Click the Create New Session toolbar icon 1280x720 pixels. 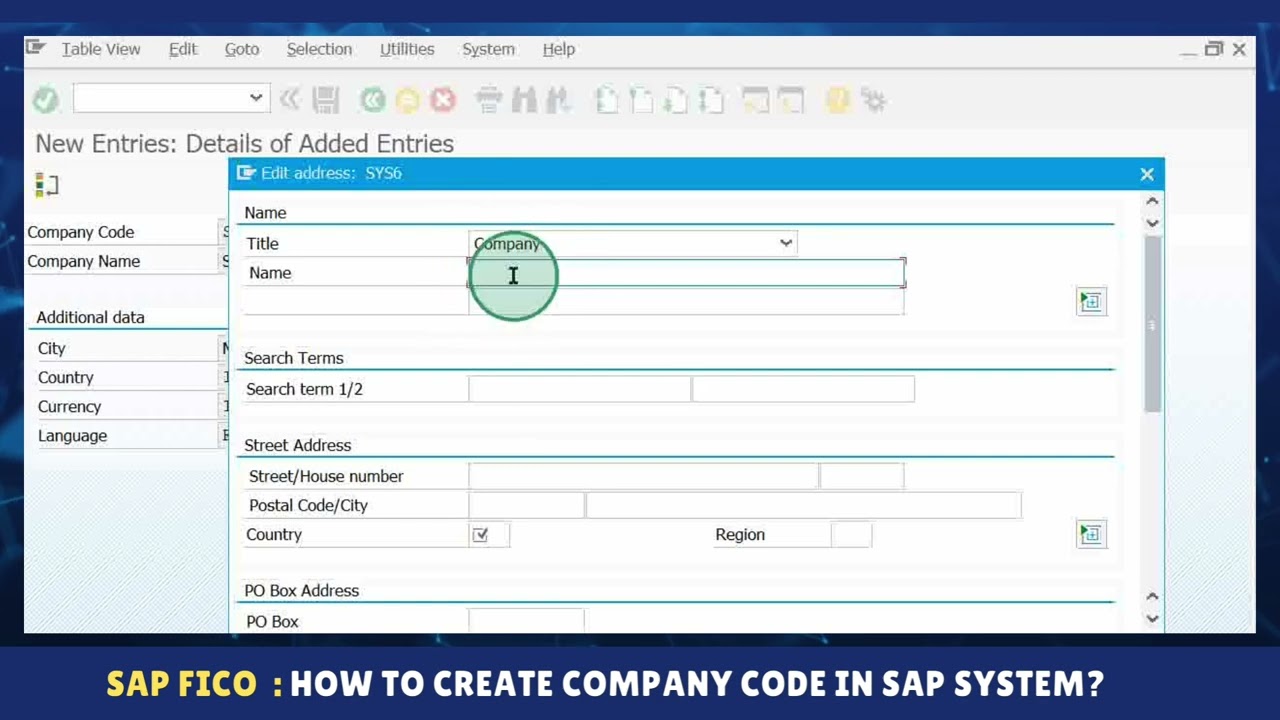click(x=755, y=99)
